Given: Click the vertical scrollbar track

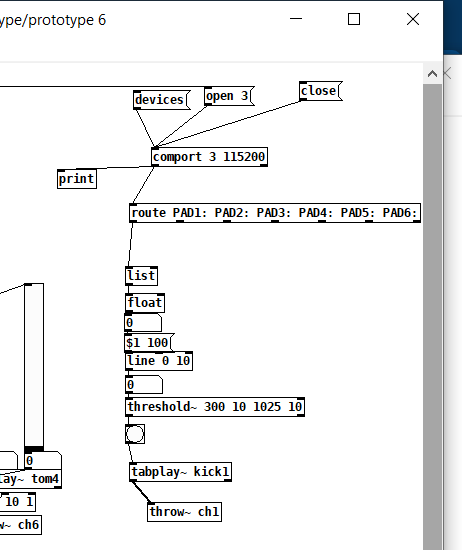Looking at the screenshot, I should coord(432,317).
